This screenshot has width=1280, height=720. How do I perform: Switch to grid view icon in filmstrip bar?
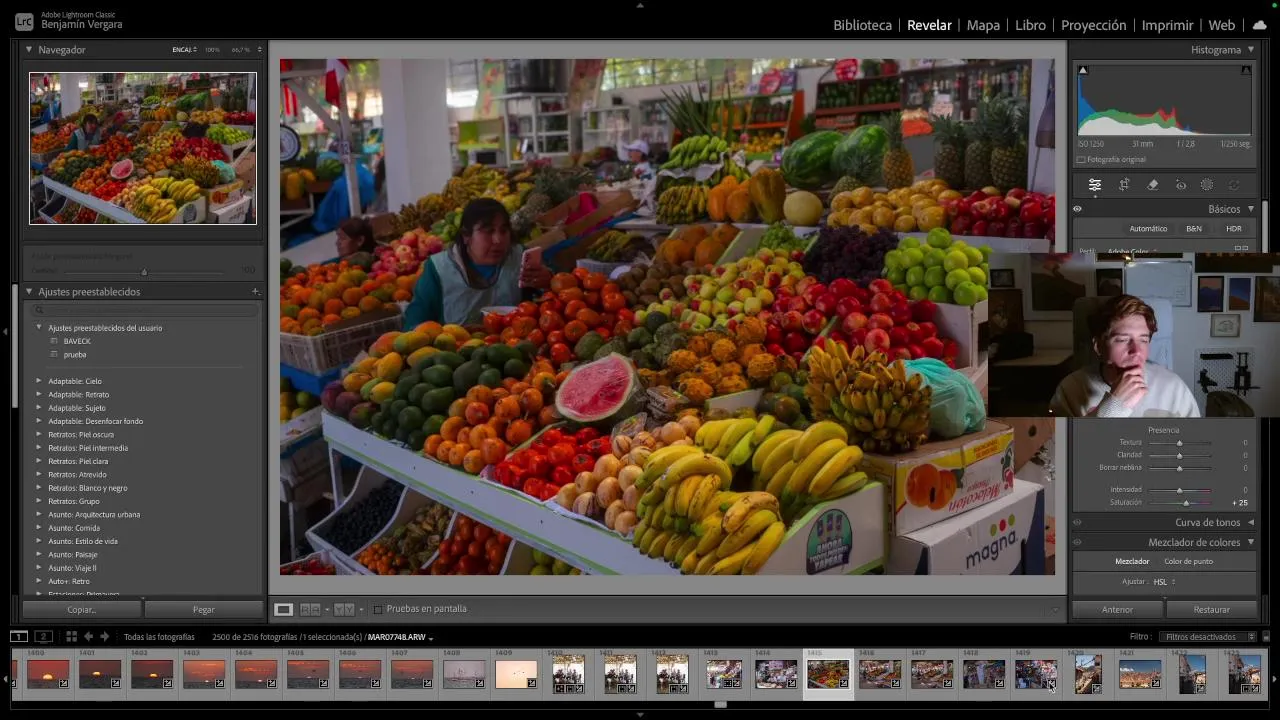pyautogui.click(x=71, y=636)
